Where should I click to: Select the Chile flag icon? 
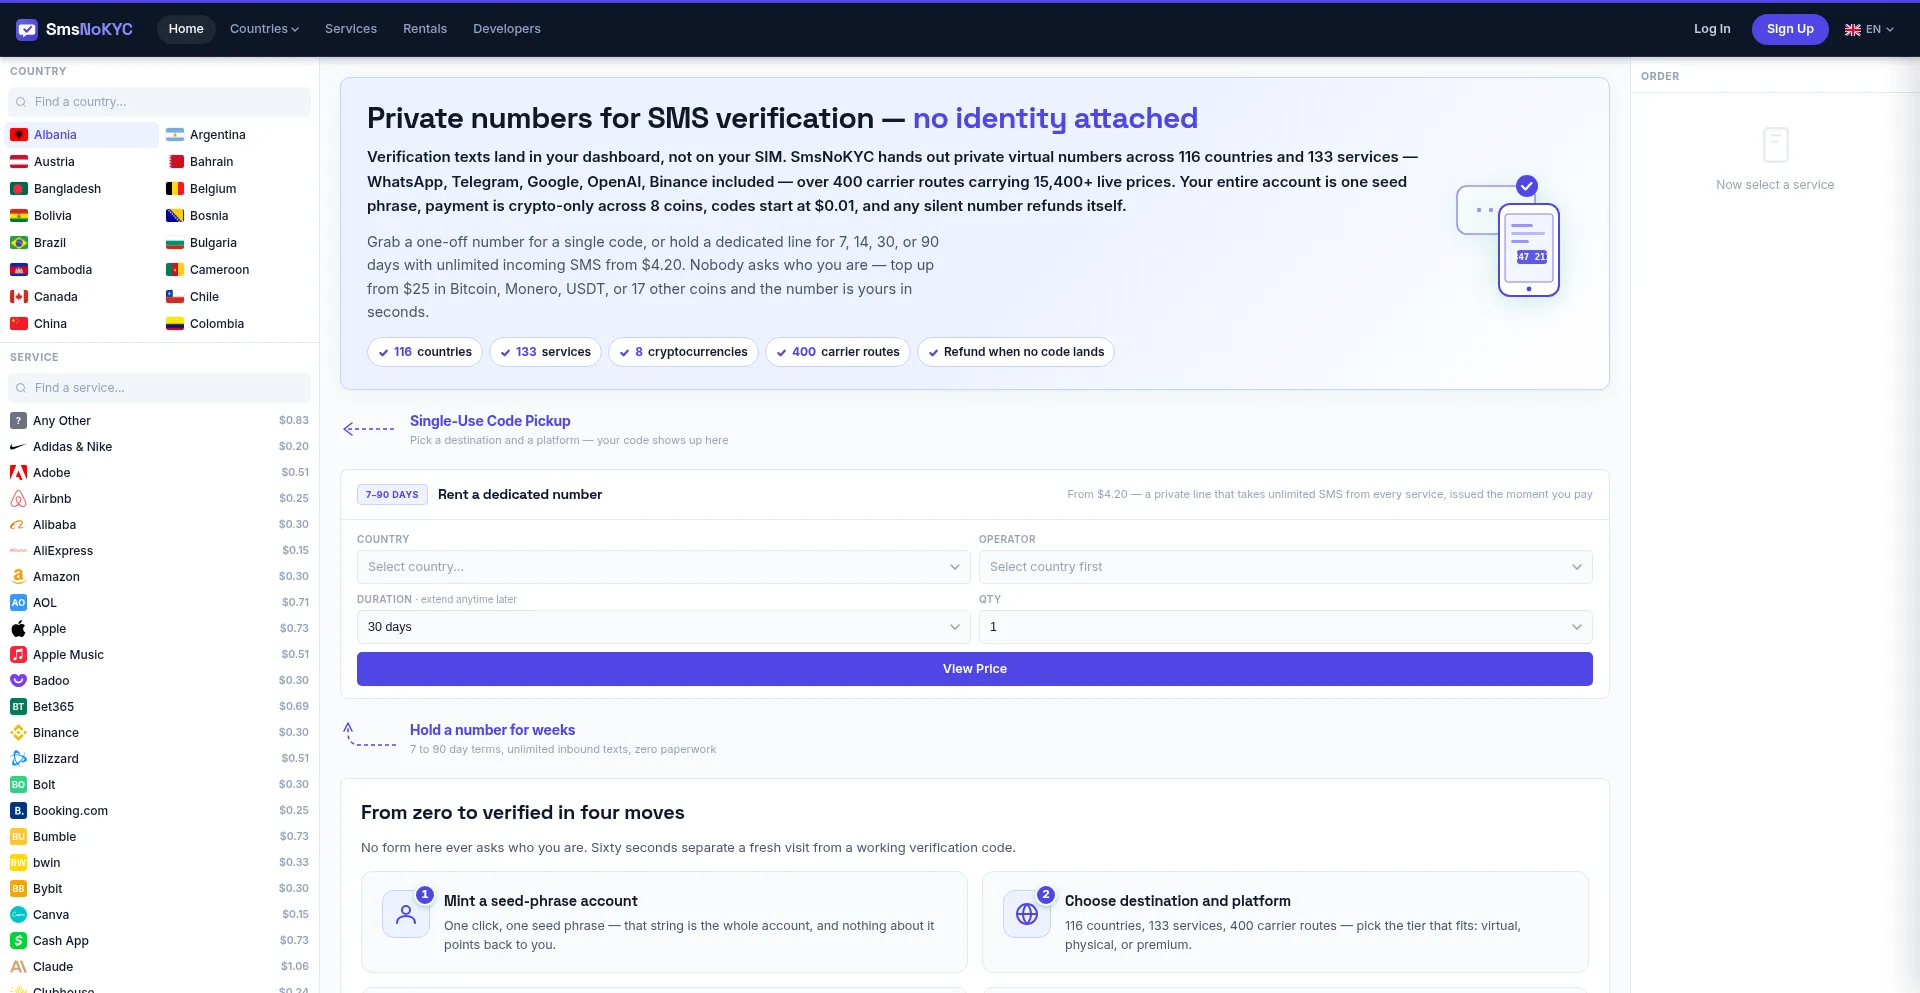175,297
